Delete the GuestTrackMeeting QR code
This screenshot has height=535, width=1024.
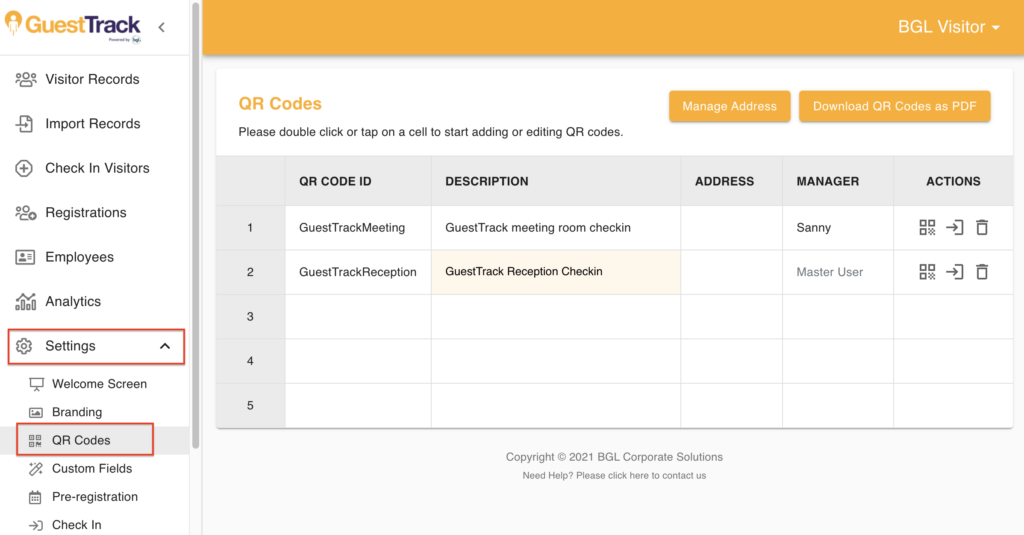(982, 227)
